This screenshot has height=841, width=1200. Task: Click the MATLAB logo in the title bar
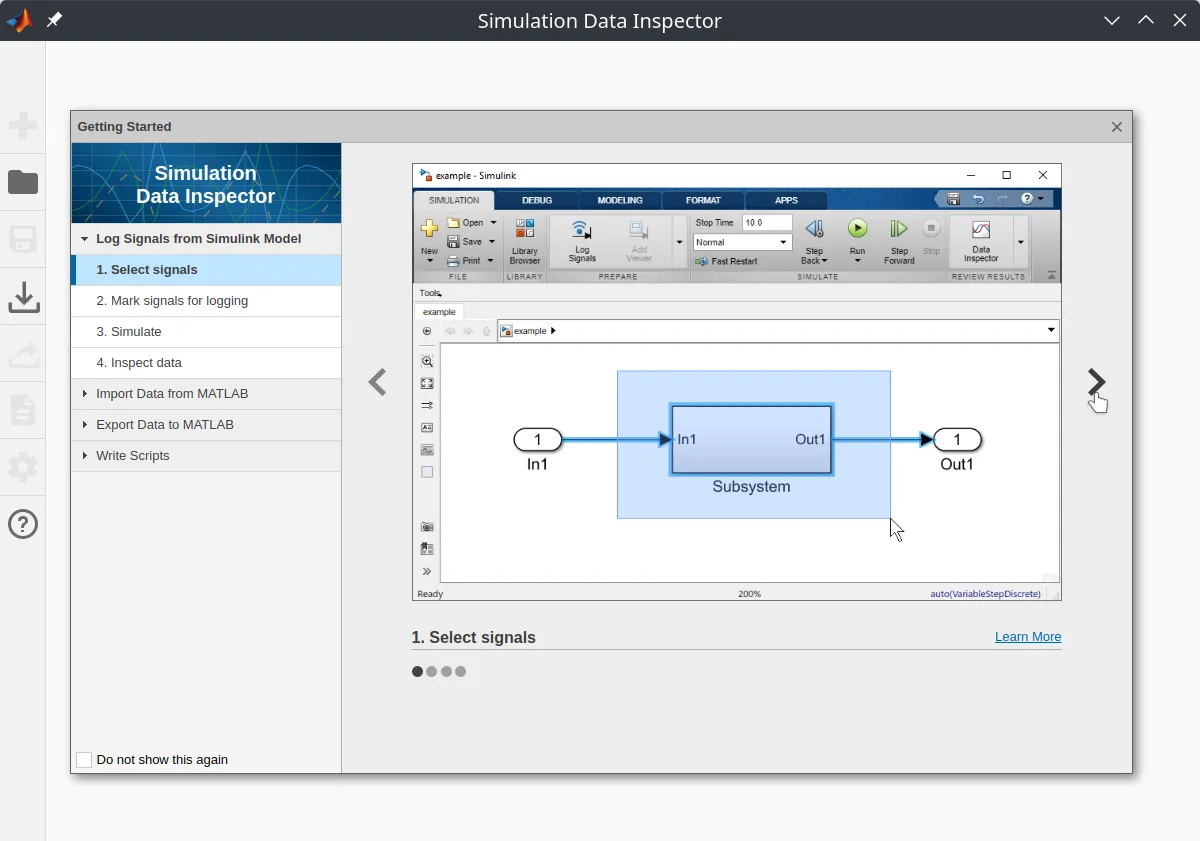point(19,20)
